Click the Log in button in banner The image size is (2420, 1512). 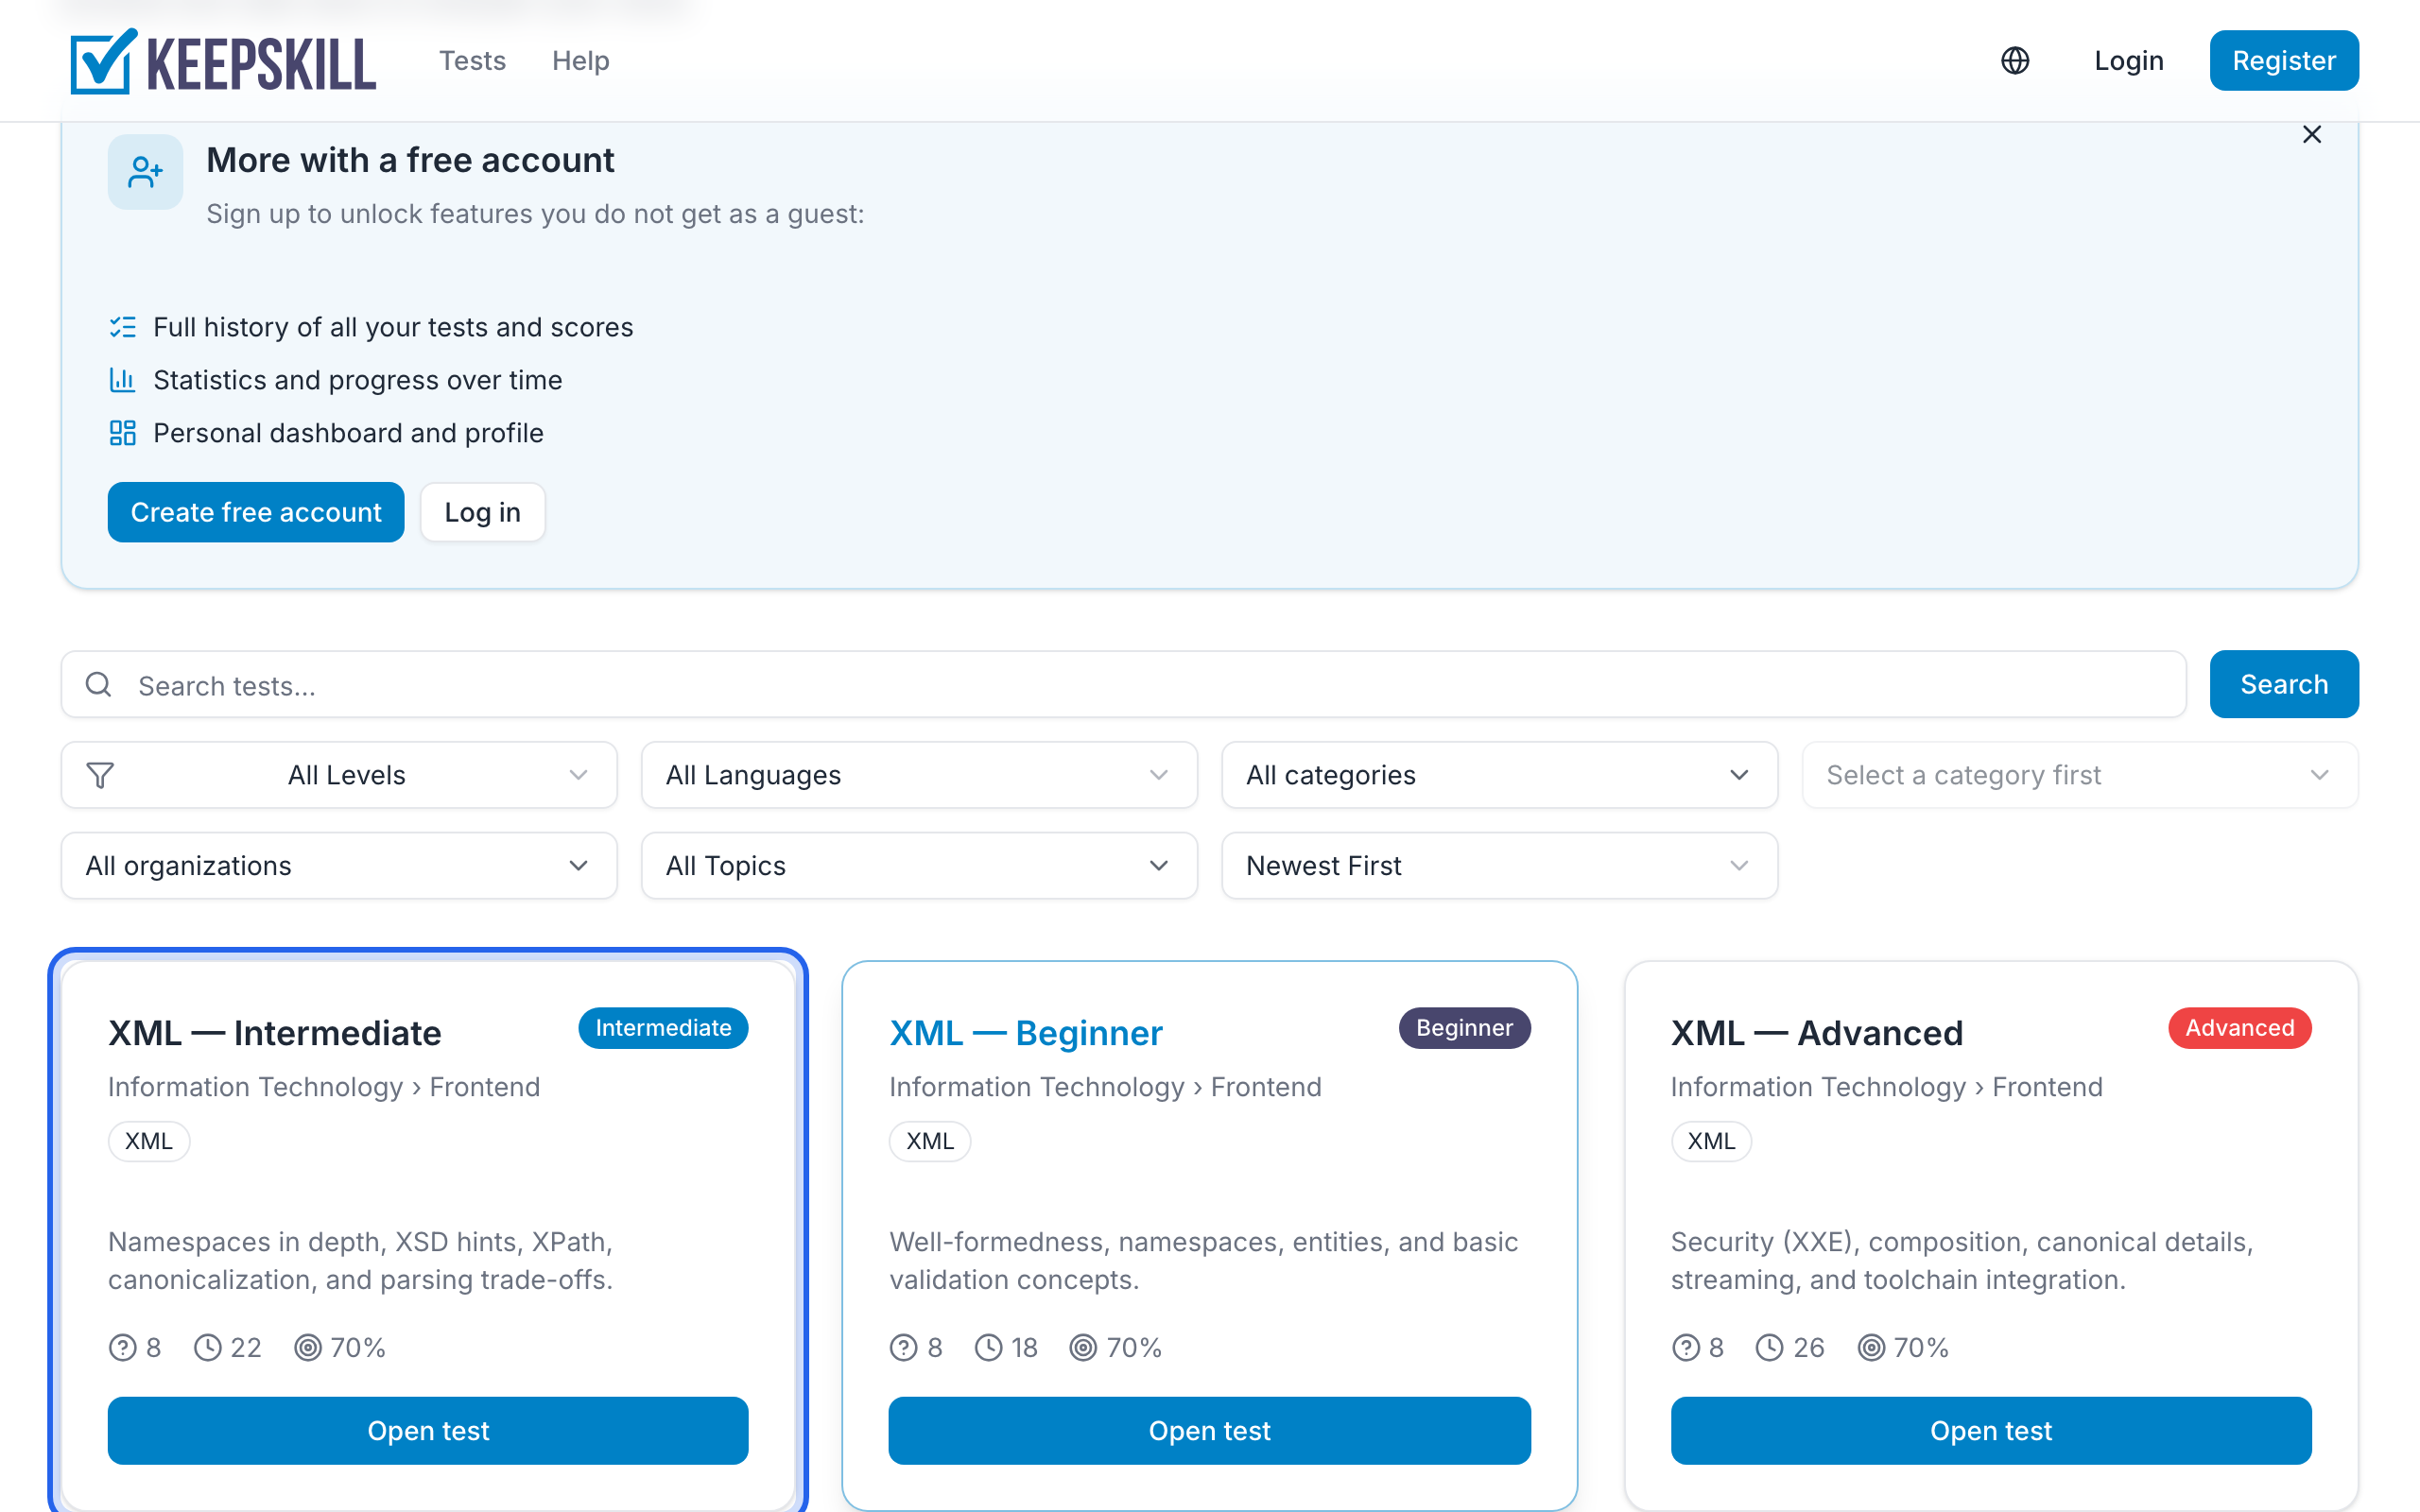[x=482, y=512]
